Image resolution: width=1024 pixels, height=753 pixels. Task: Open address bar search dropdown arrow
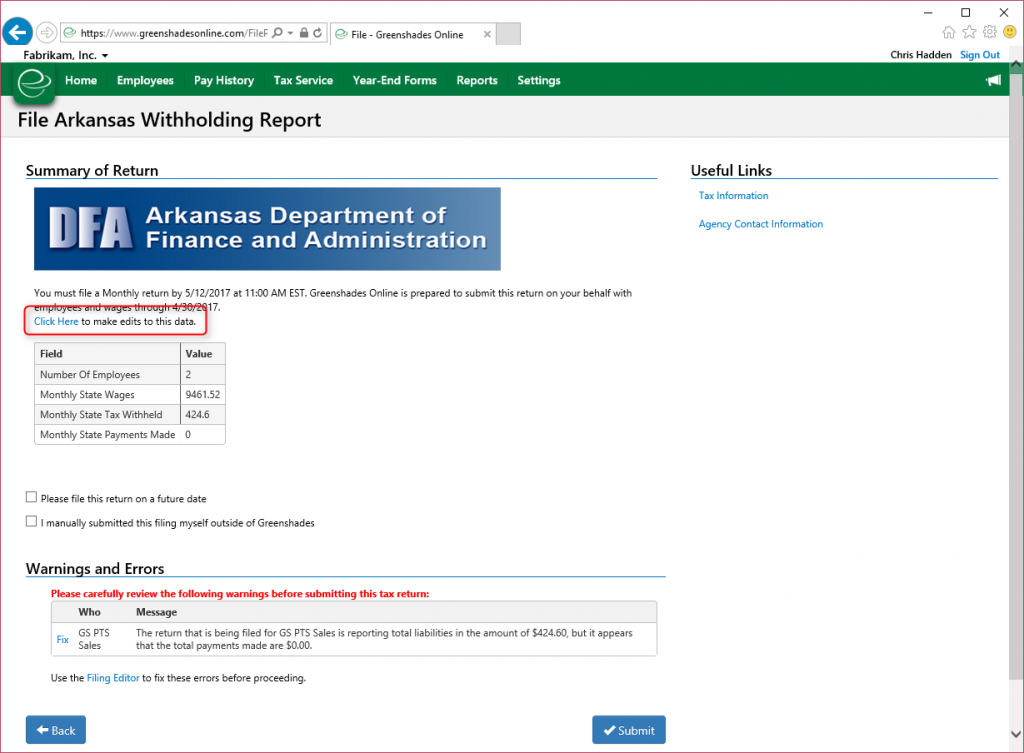coord(291,33)
